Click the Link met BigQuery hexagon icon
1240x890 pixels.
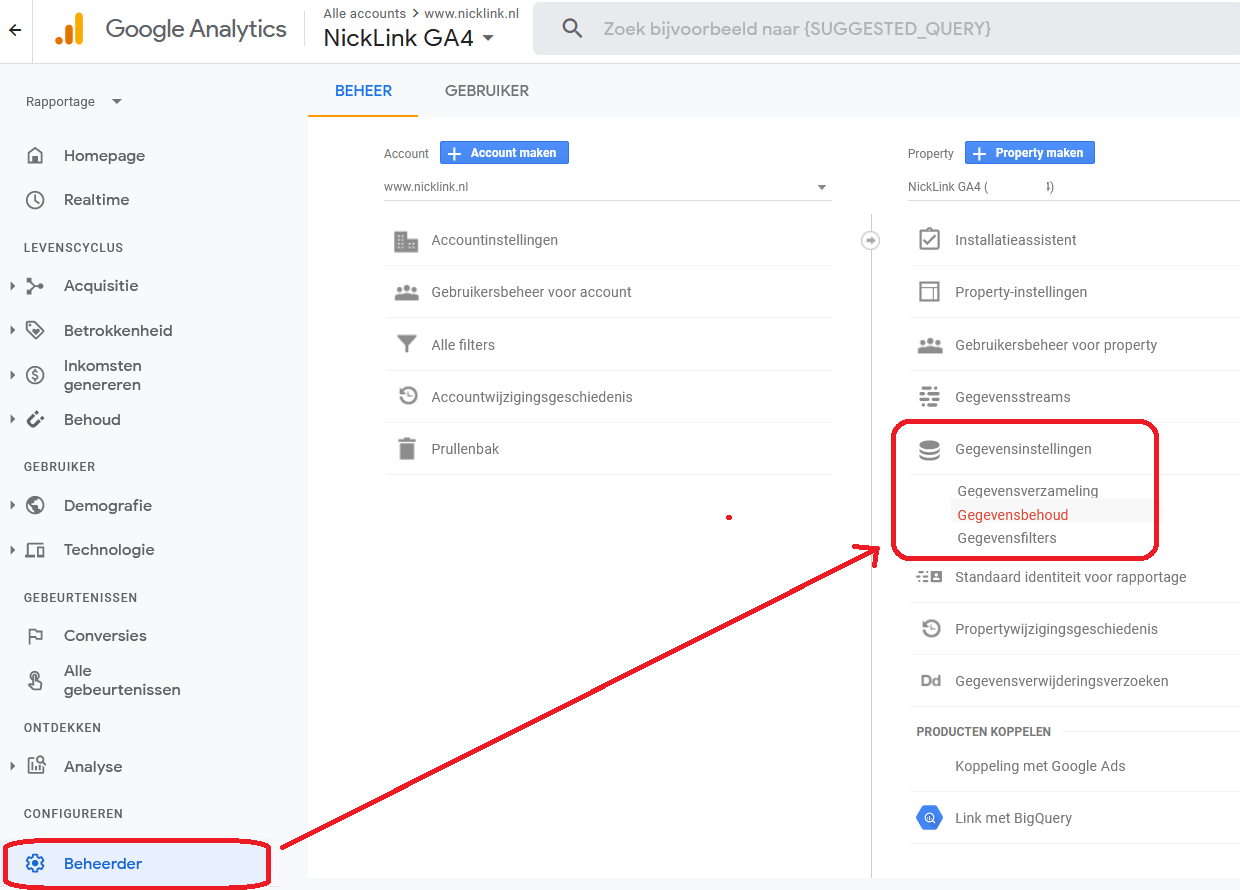point(929,818)
